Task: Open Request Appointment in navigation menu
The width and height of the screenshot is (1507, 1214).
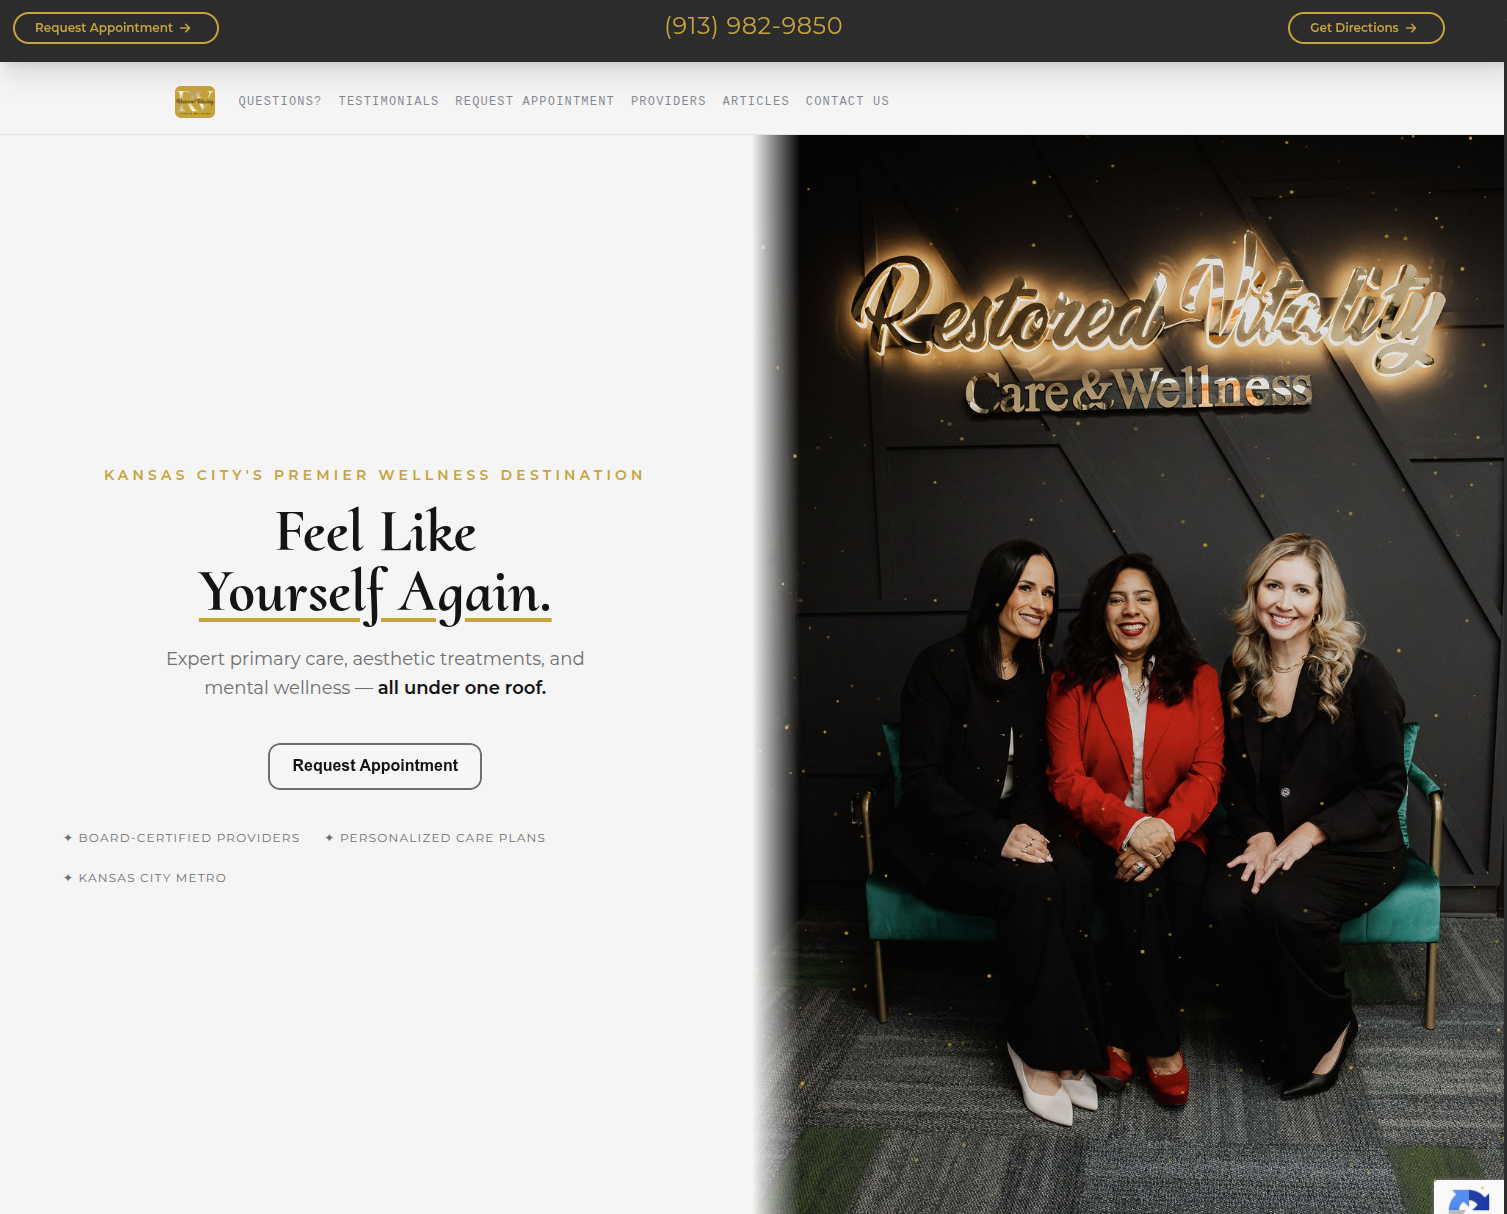Action: (534, 101)
